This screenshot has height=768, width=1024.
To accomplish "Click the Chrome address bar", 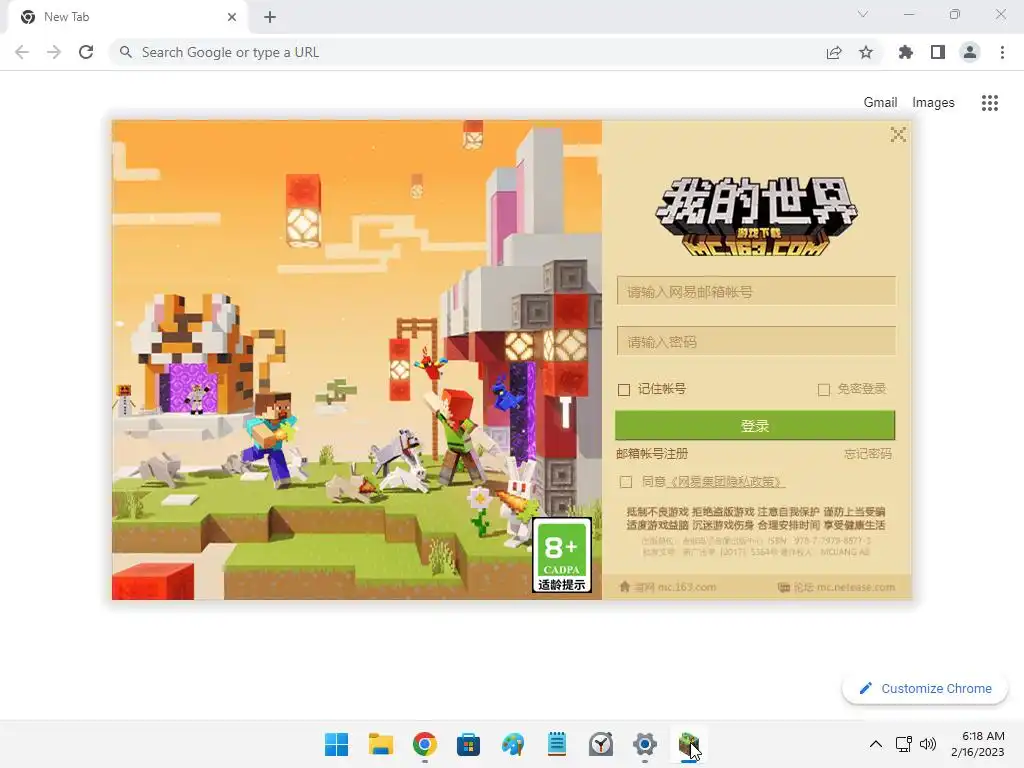I will click(470, 52).
